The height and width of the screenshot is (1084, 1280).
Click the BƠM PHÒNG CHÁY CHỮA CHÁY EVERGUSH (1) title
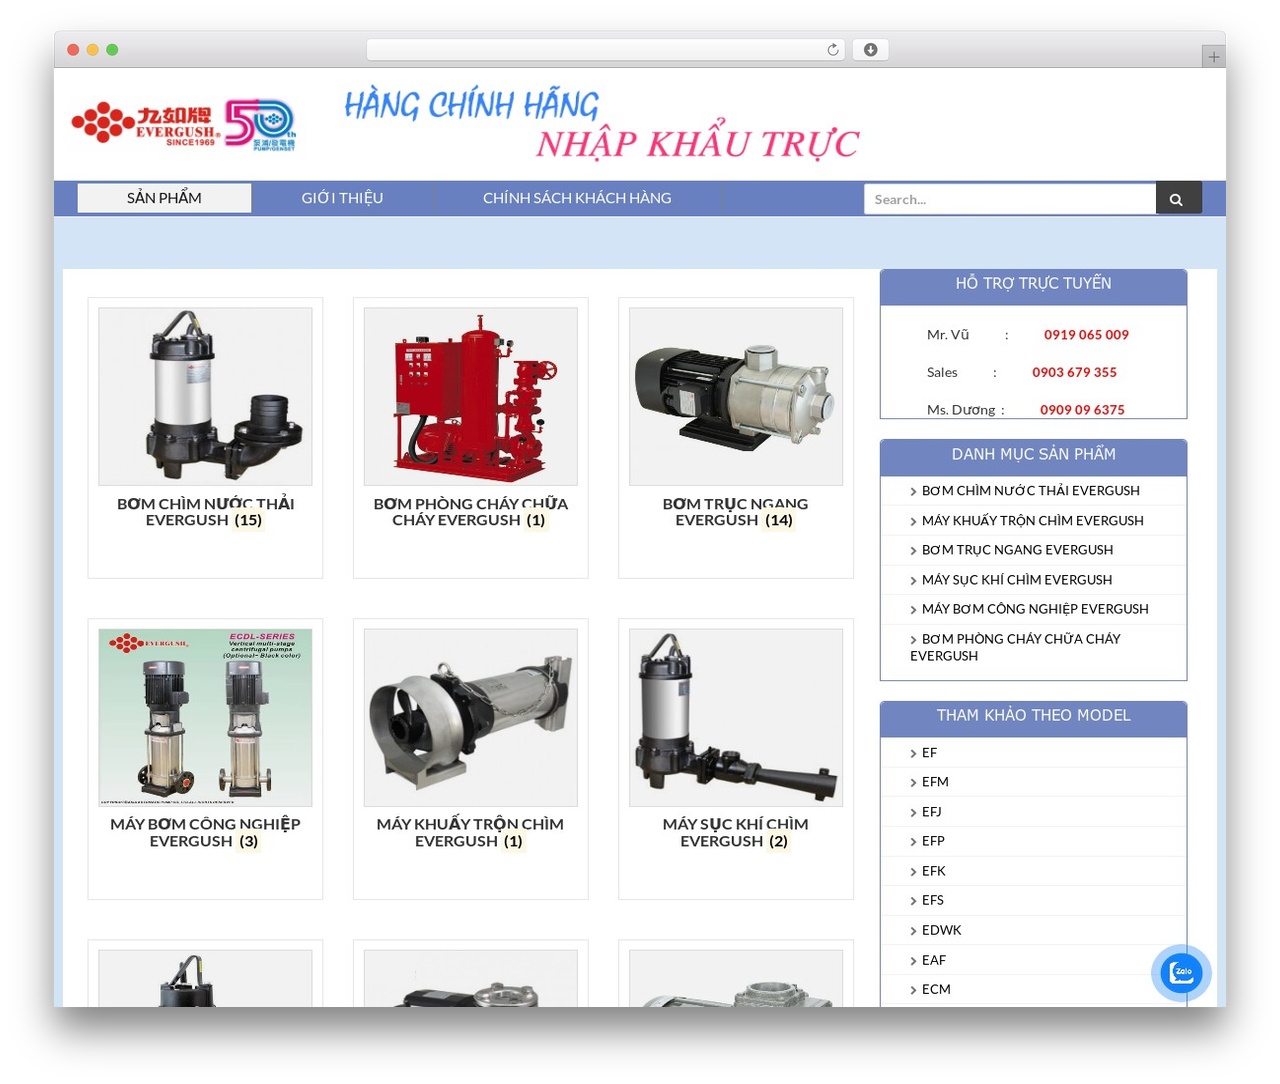pos(470,512)
